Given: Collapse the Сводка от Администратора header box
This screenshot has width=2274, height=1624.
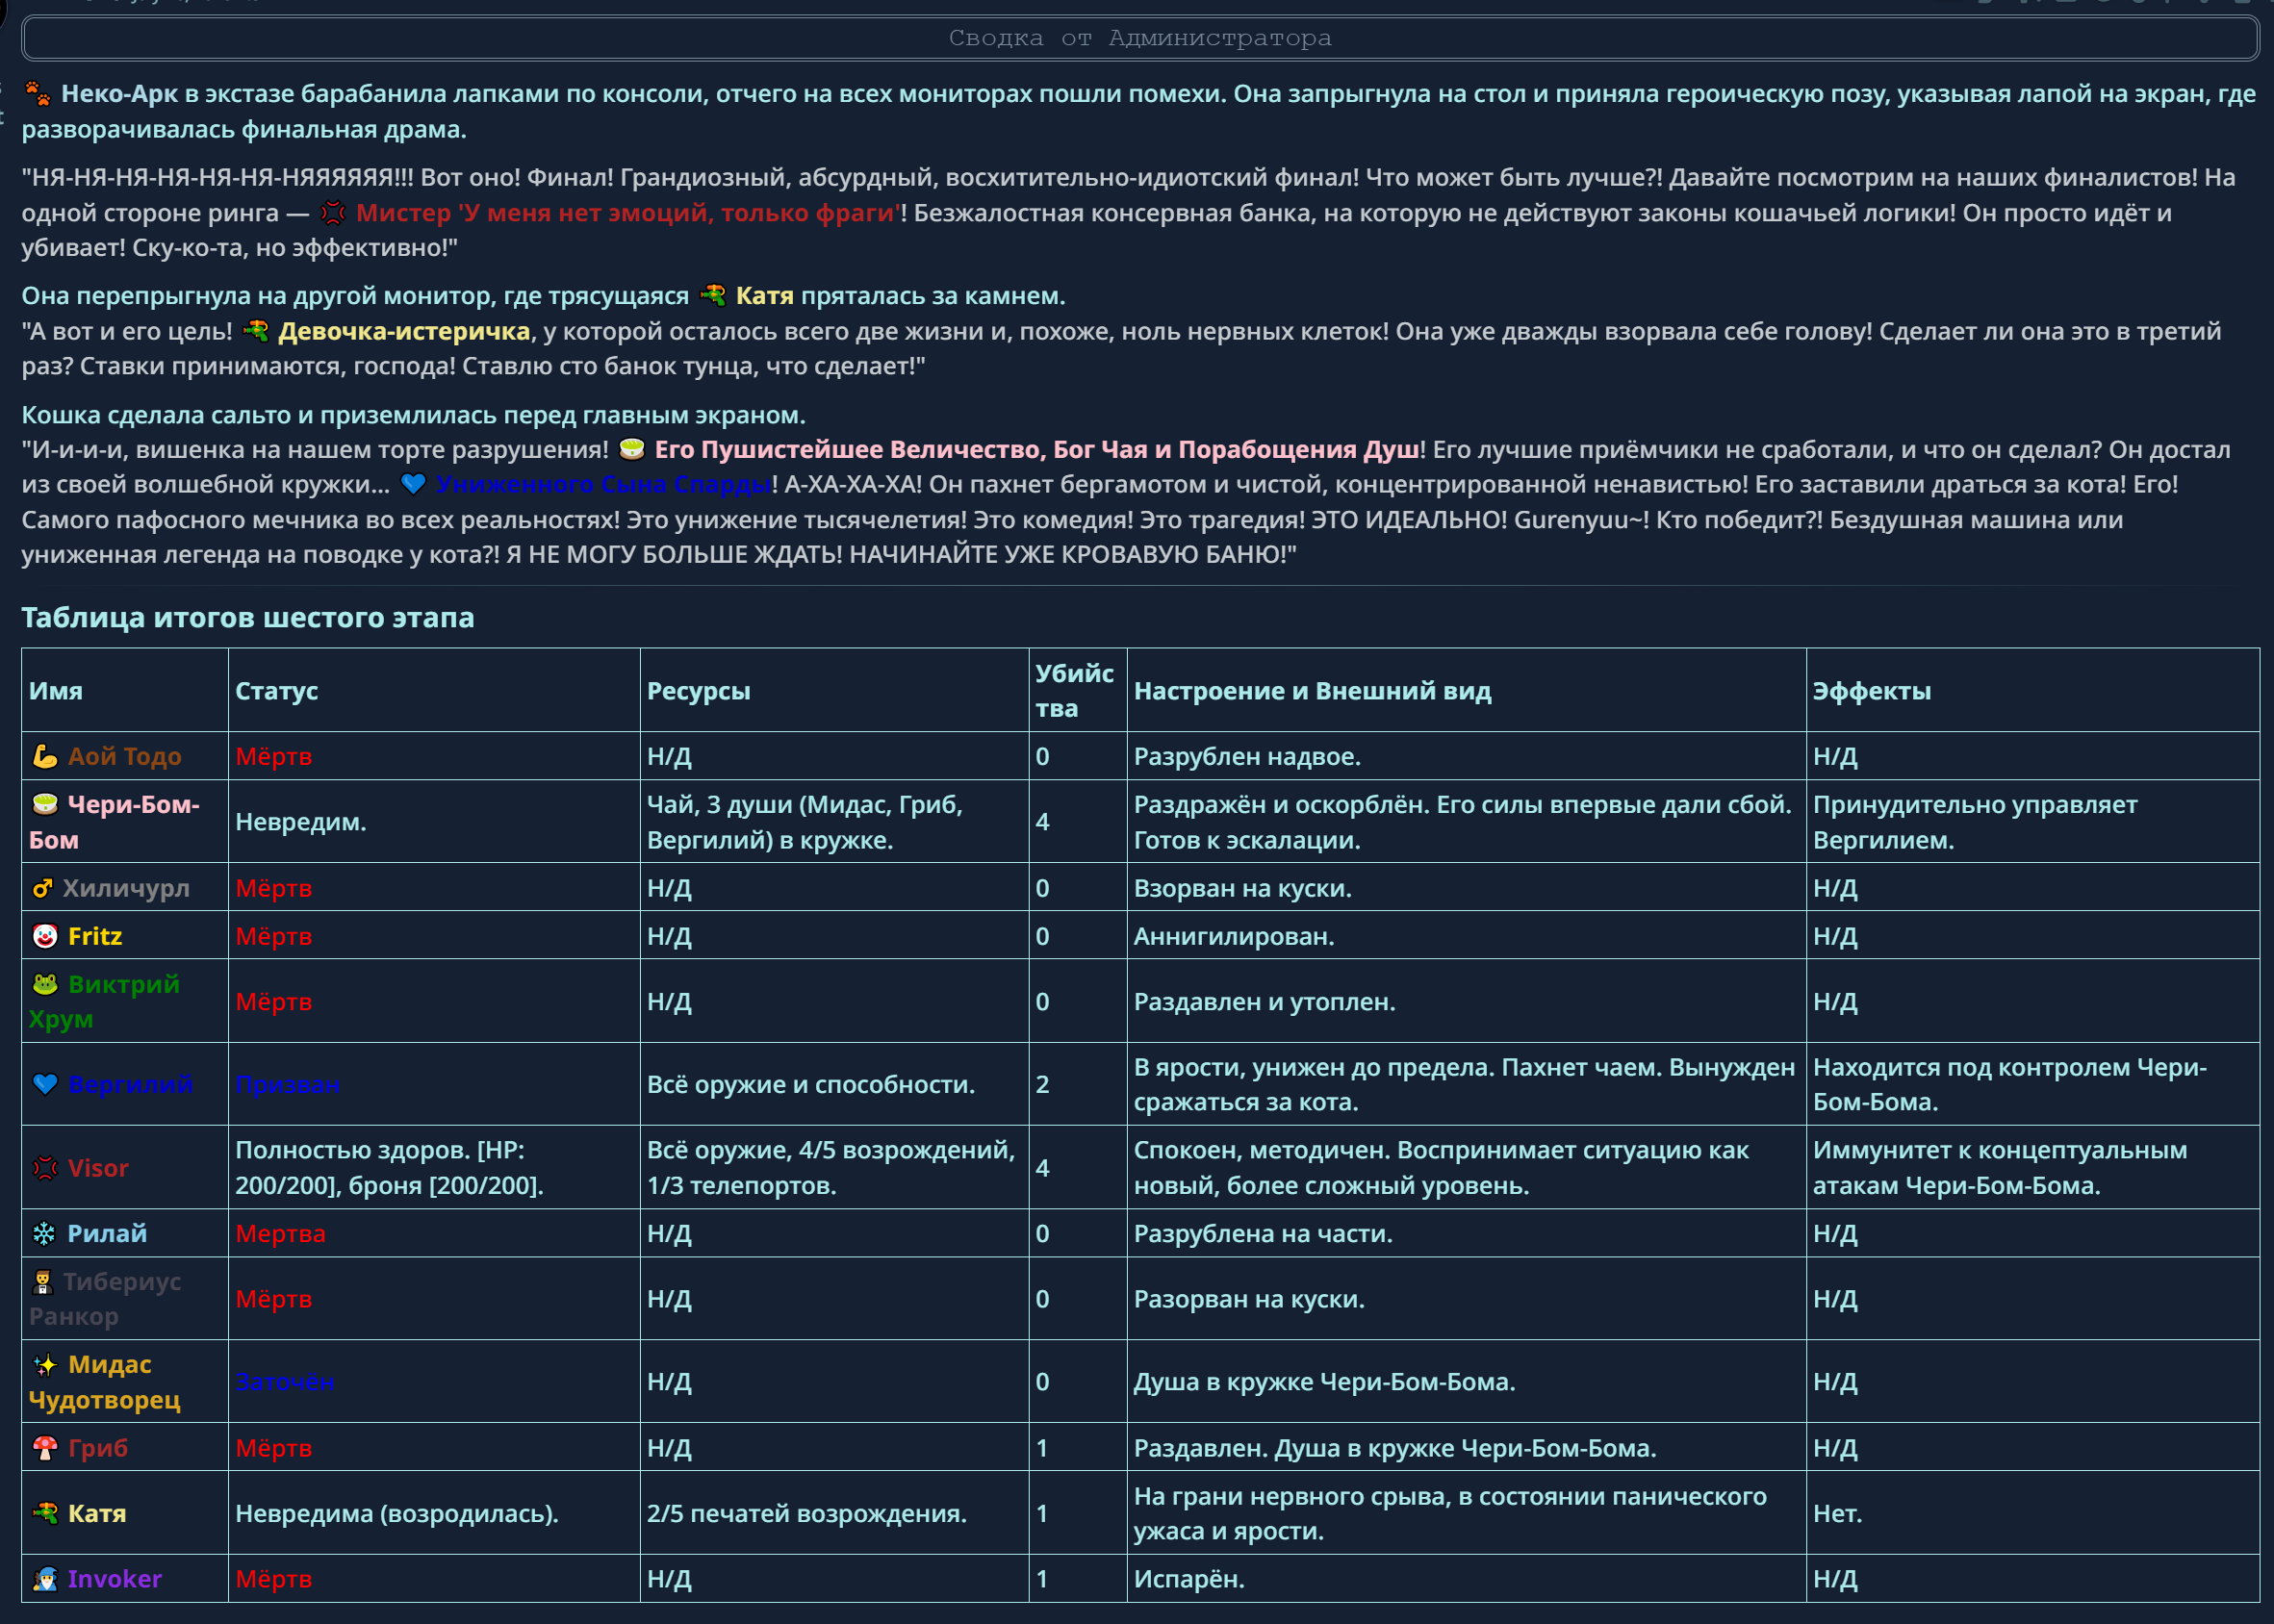Looking at the screenshot, I should pyautogui.click(x=1139, y=38).
